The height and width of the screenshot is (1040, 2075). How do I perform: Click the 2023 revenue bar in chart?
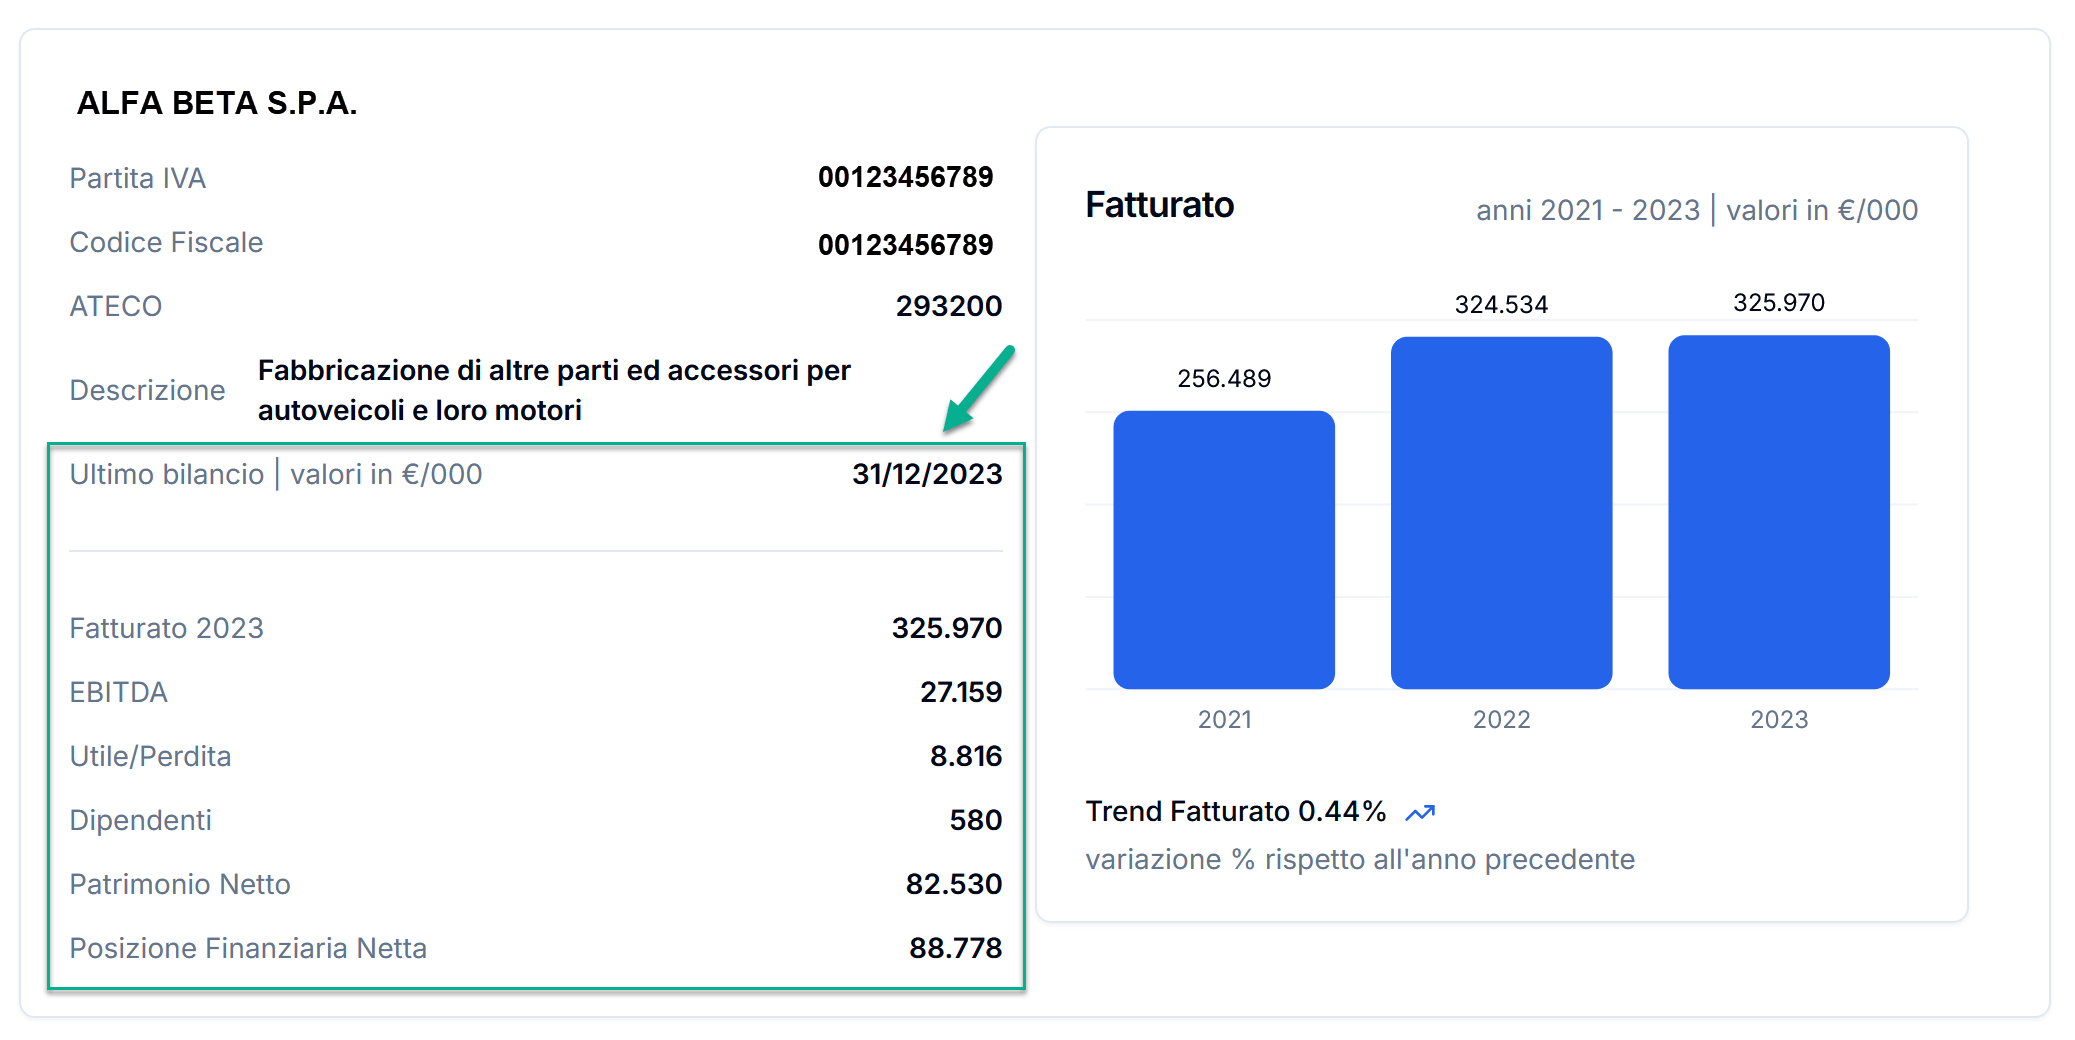(x=1779, y=512)
